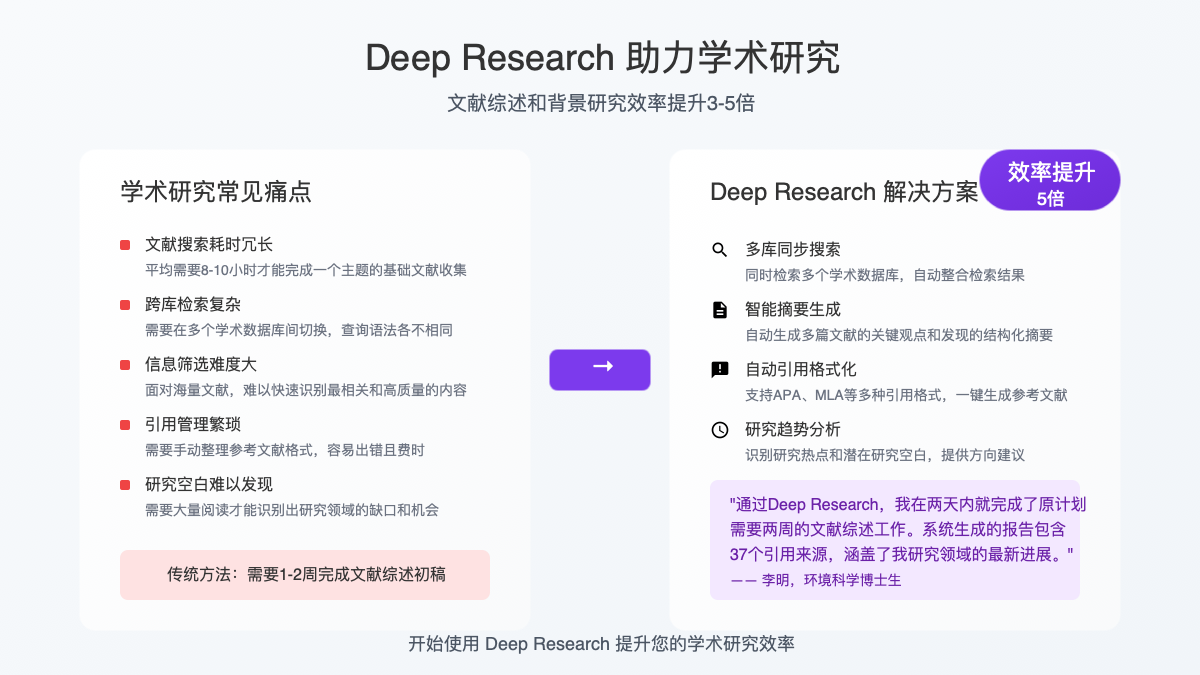Click the red bullet beside 研究空白难以发现
Screen dimensions: 1200x675
click(125, 485)
